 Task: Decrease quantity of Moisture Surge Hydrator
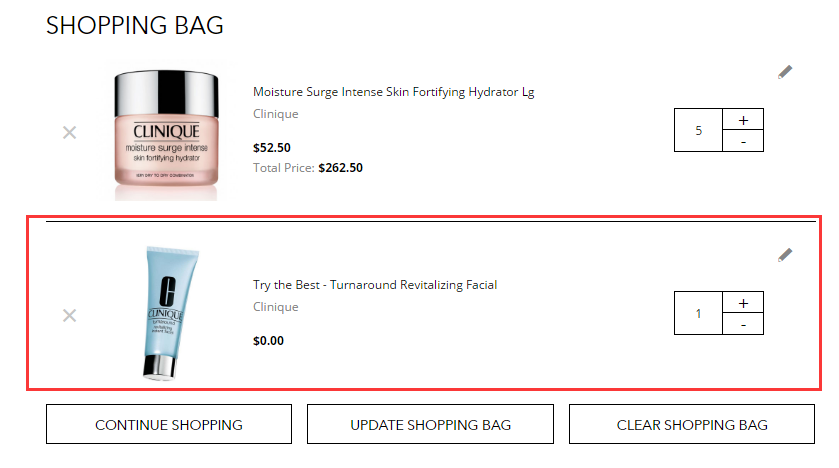coord(743,141)
